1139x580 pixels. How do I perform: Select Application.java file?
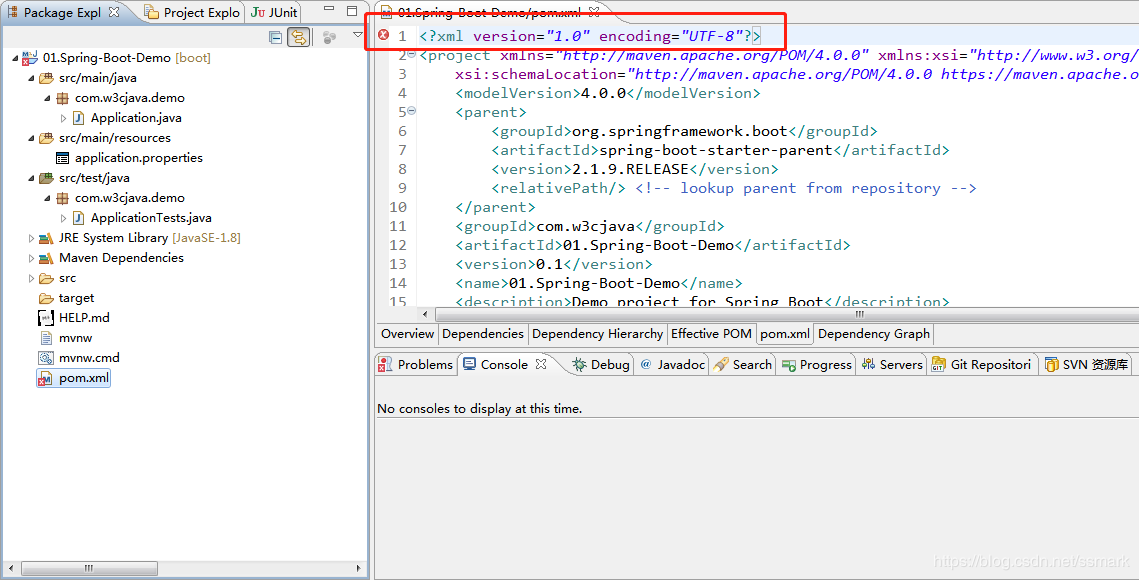click(x=136, y=118)
